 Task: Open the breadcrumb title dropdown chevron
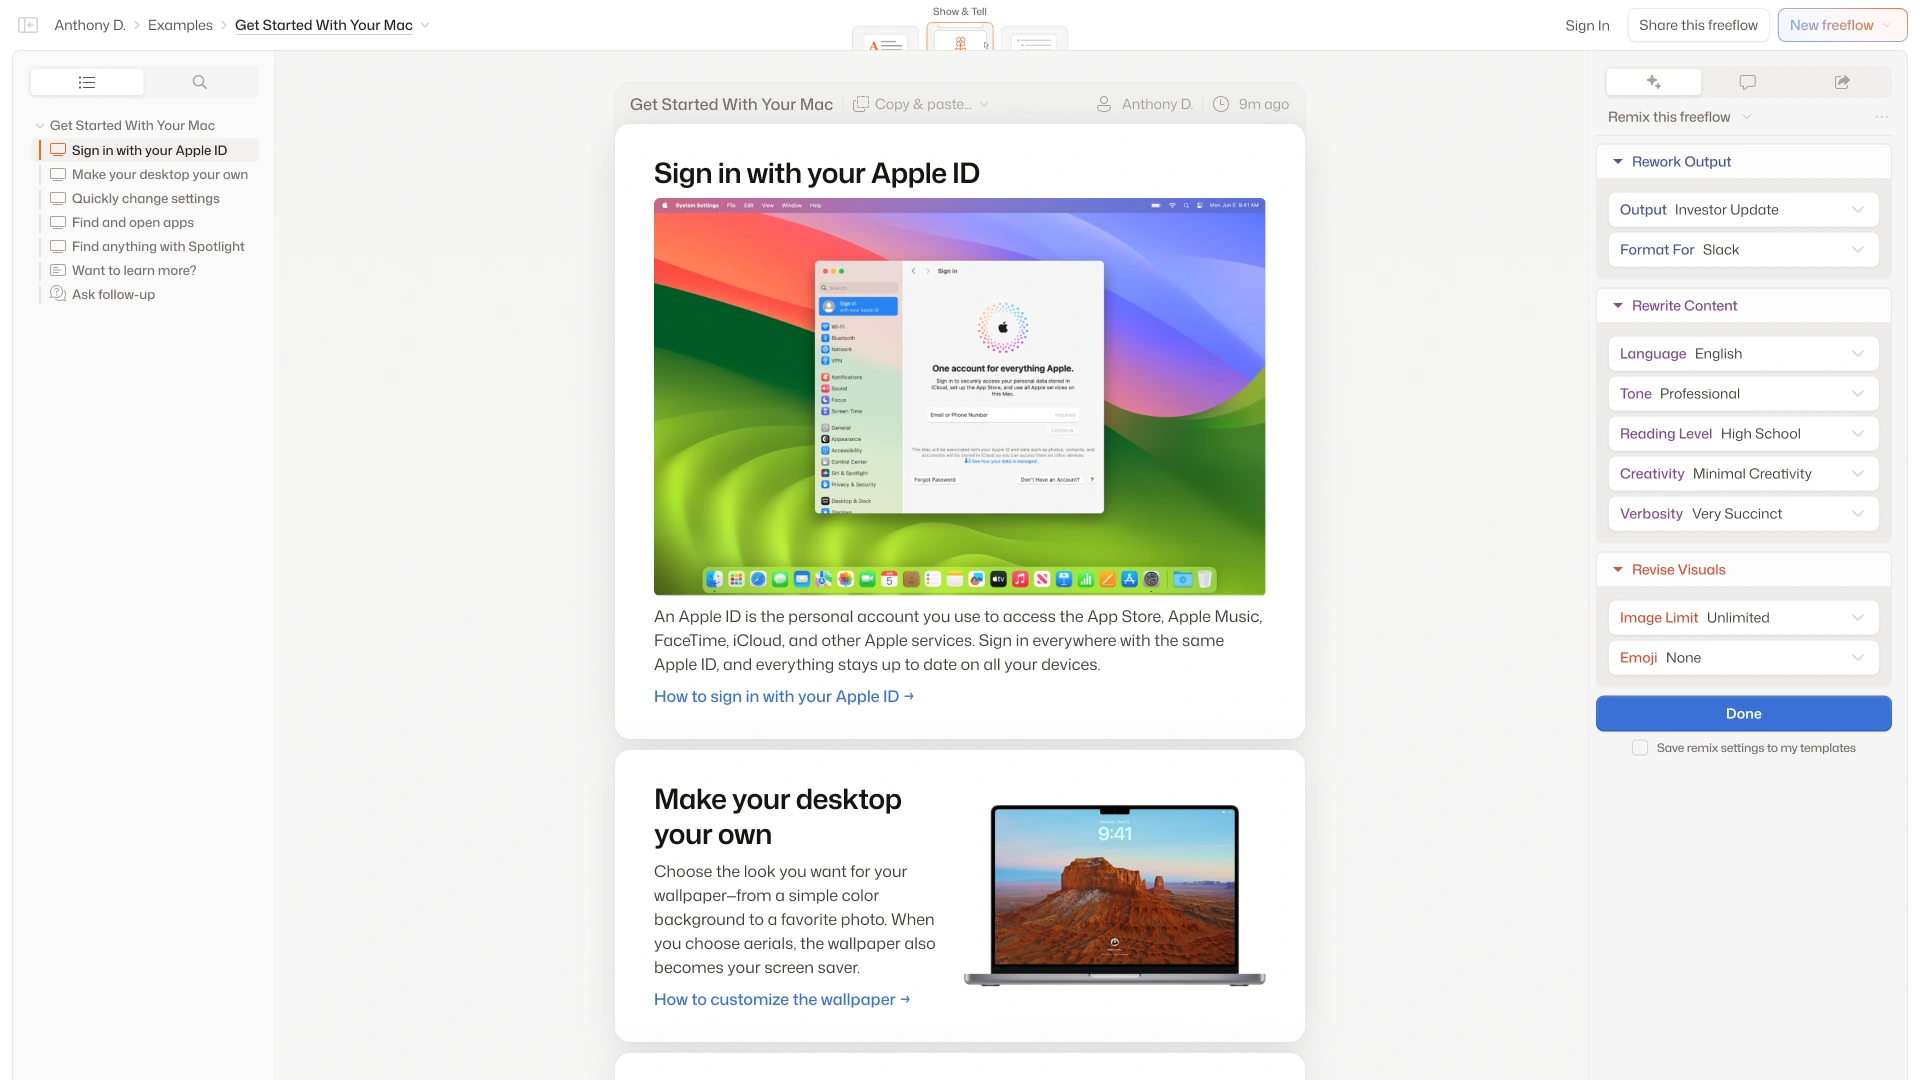coord(425,25)
